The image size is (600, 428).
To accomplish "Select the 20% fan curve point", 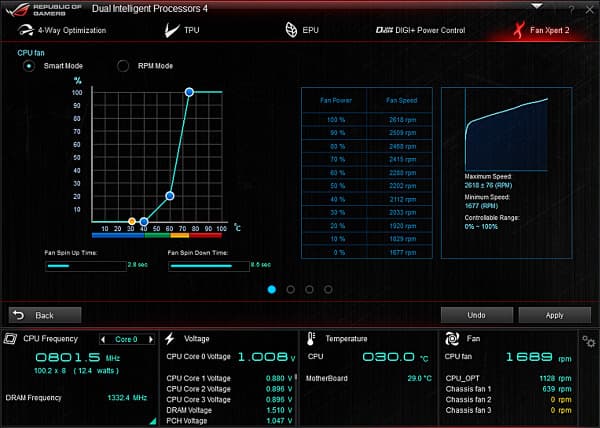I will point(170,196).
